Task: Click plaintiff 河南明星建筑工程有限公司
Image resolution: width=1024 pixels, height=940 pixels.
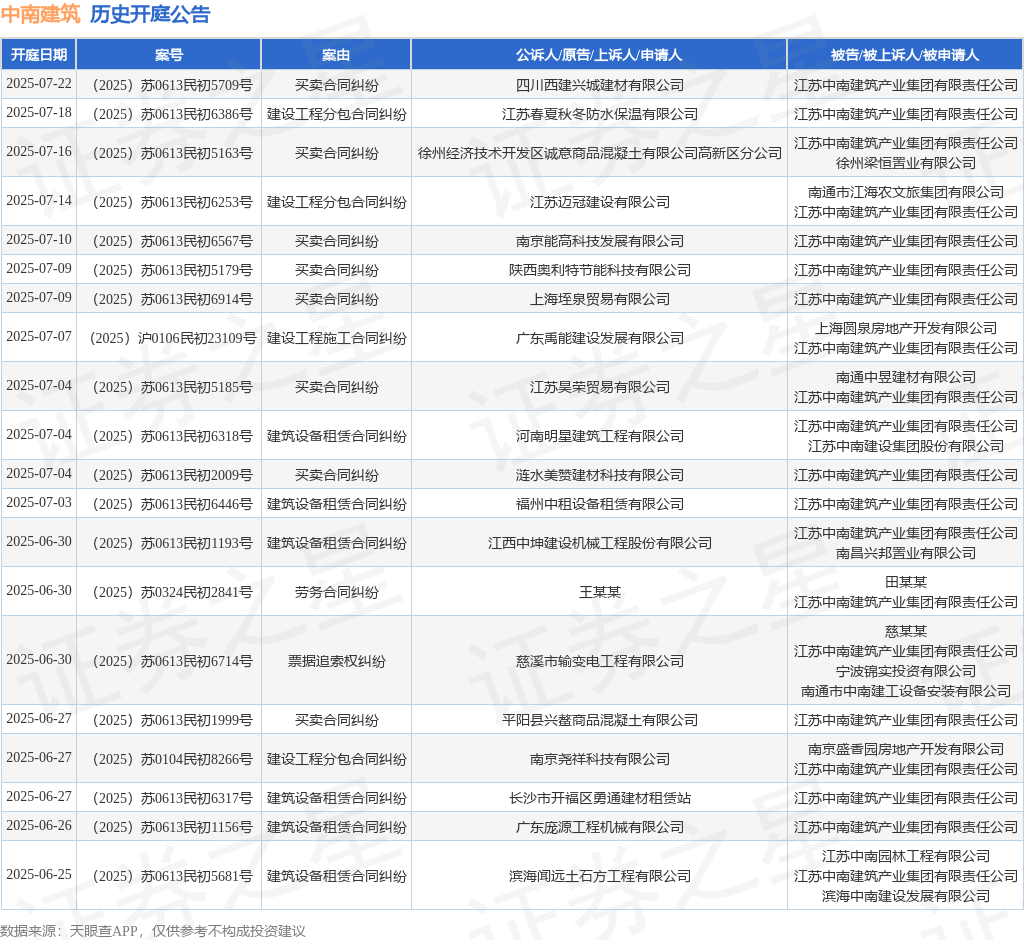Action: click(600, 436)
